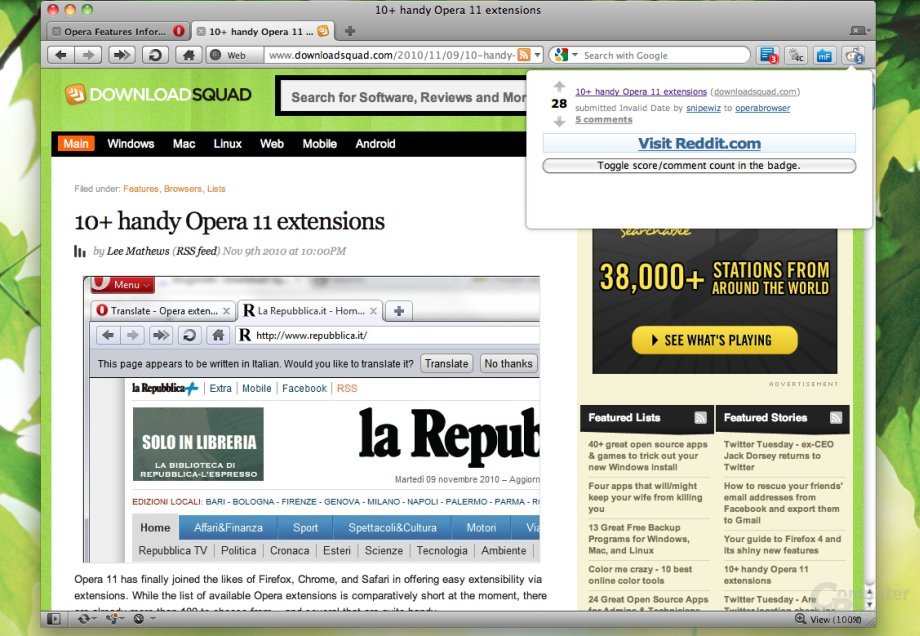
Task: Click the Download Squad logo
Action: [158, 94]
